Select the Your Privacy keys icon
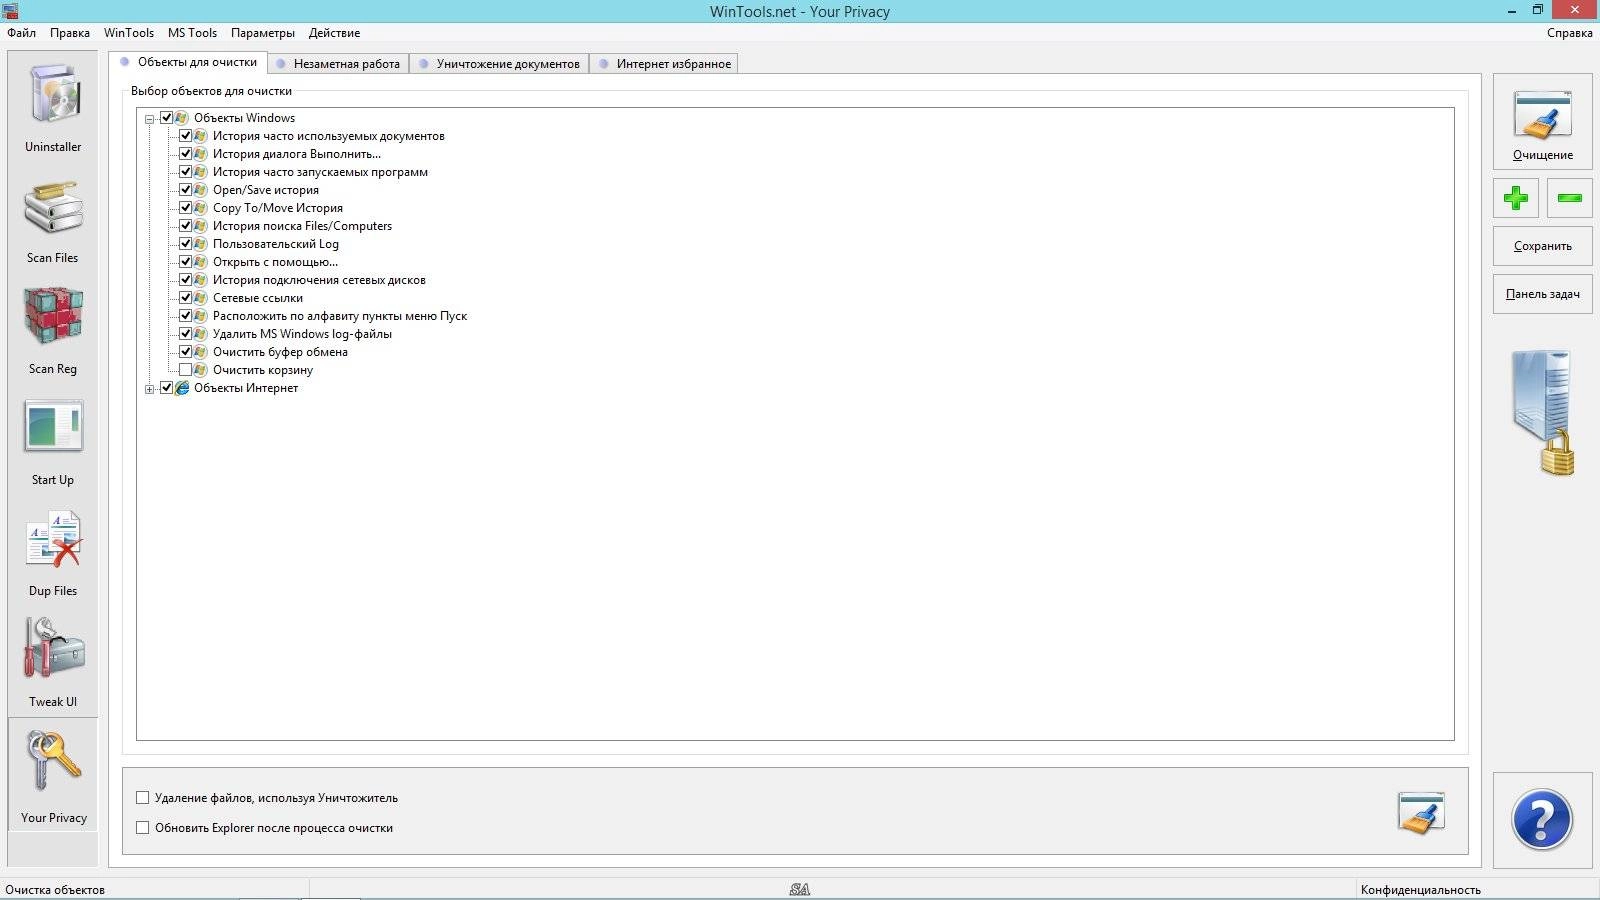This screenshot has width=1600, height=900. coord(53,762)
